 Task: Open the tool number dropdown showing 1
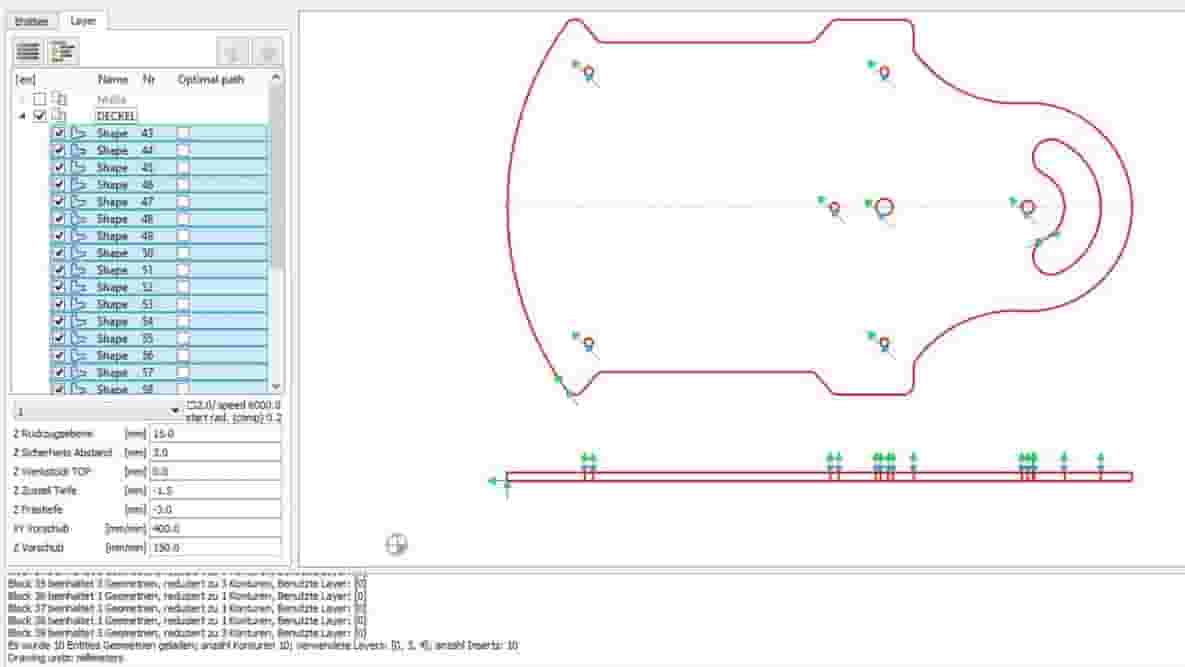tap(97, 411)
